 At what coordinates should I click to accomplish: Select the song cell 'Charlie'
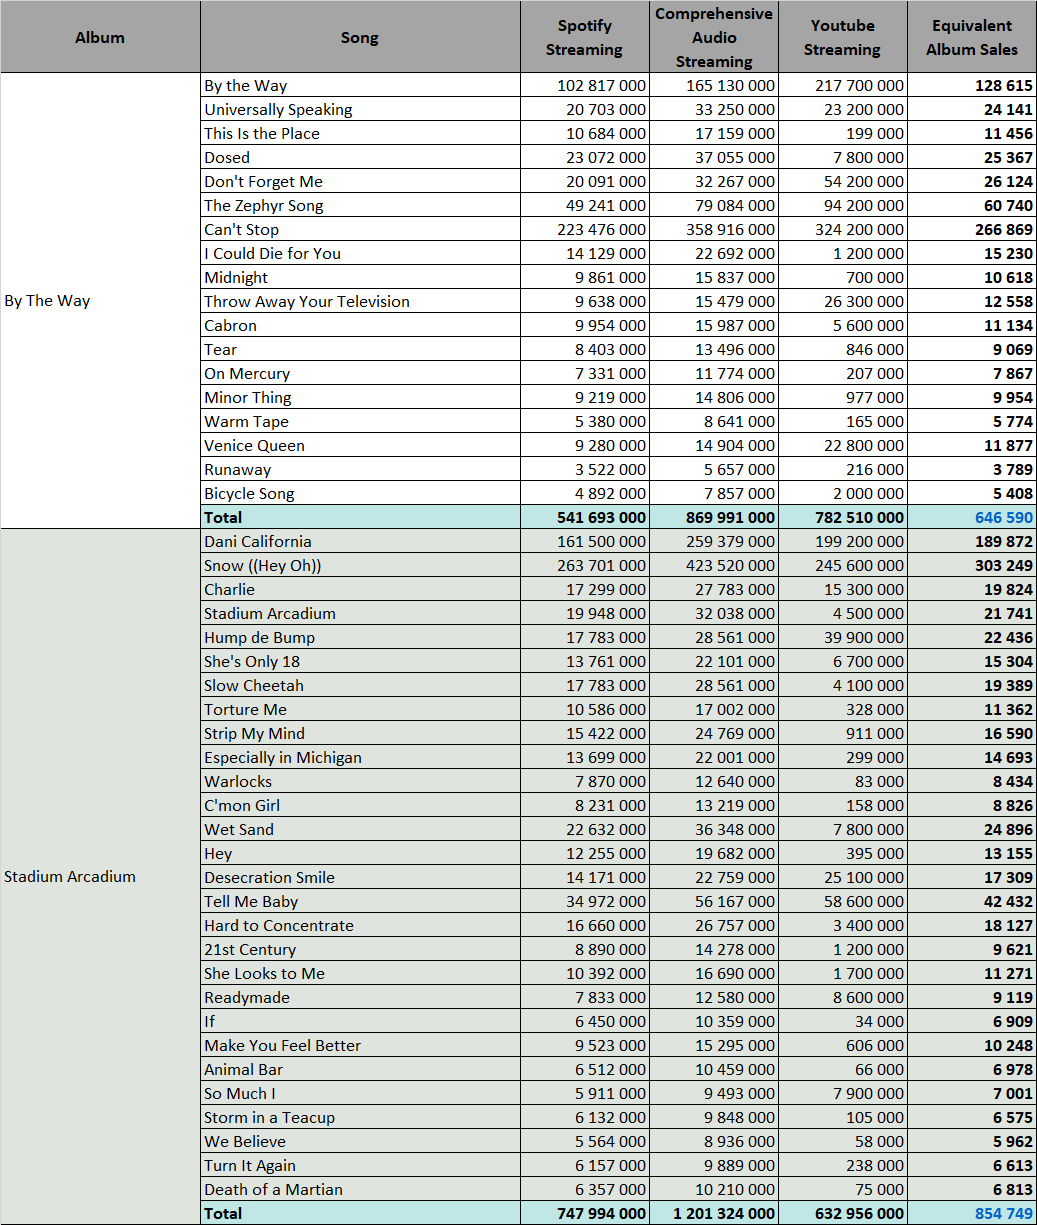tap(360, 589)
